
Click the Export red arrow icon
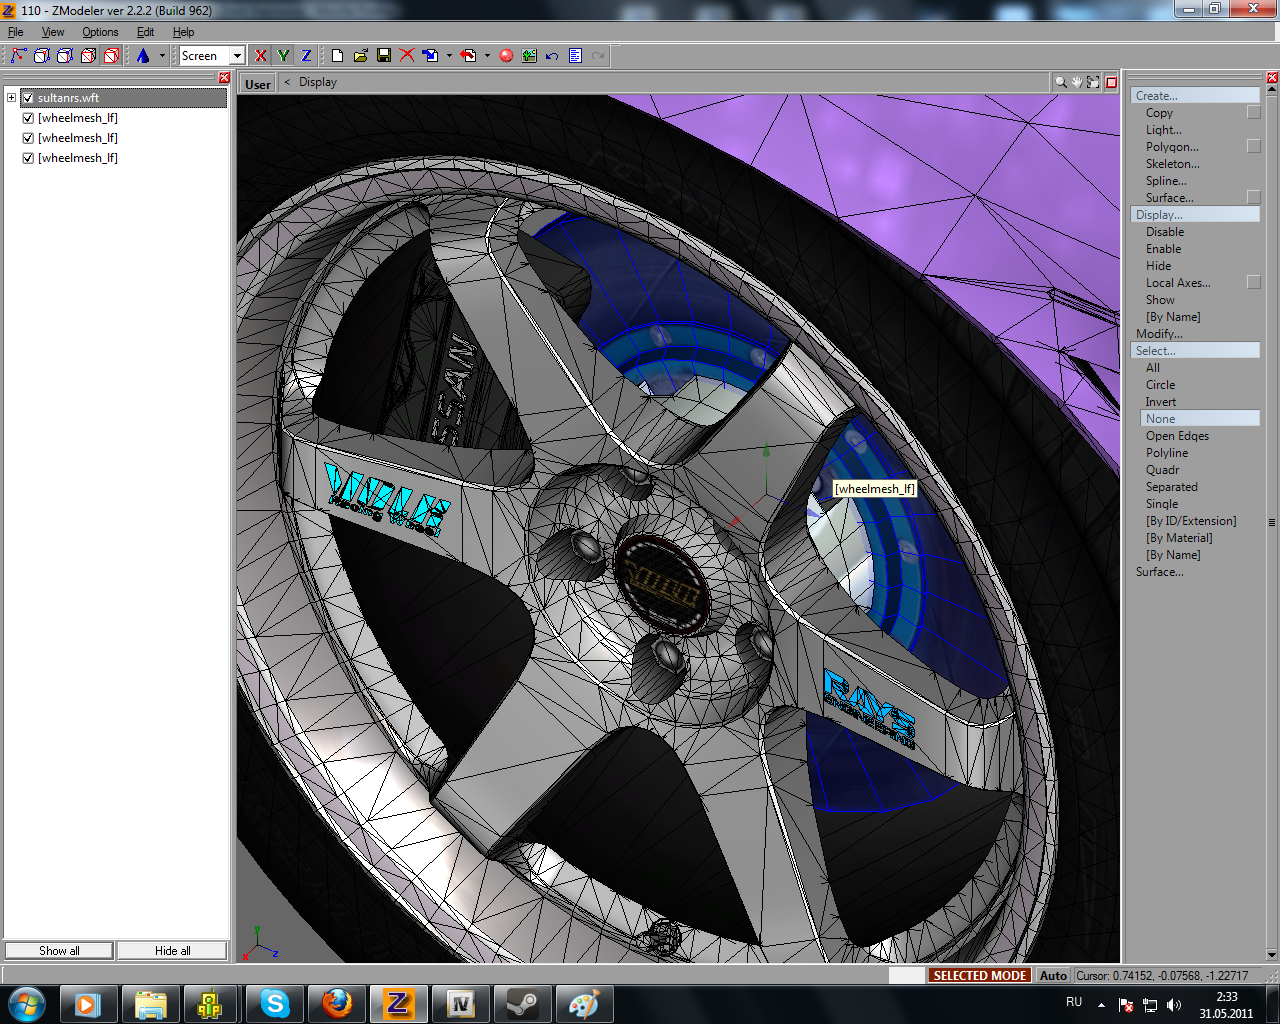(x=468, y=56)
